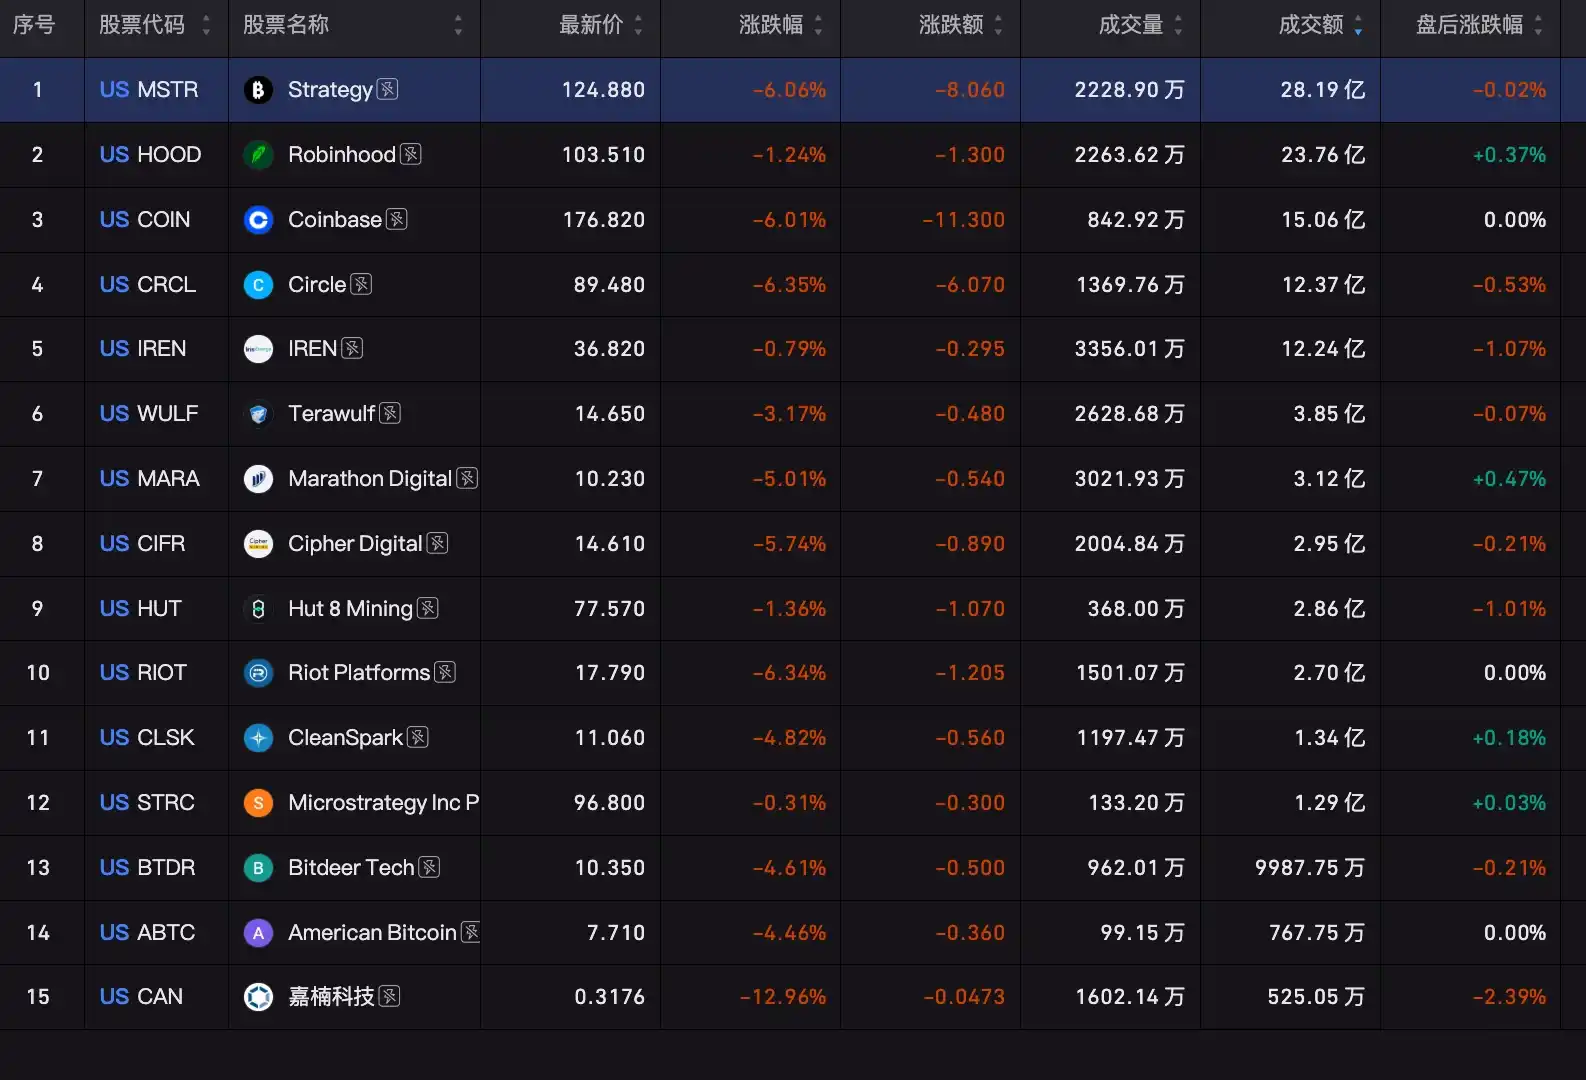Click the orange STRC logo
Screen dimensions: 1586x1080
tap(258, 803)
